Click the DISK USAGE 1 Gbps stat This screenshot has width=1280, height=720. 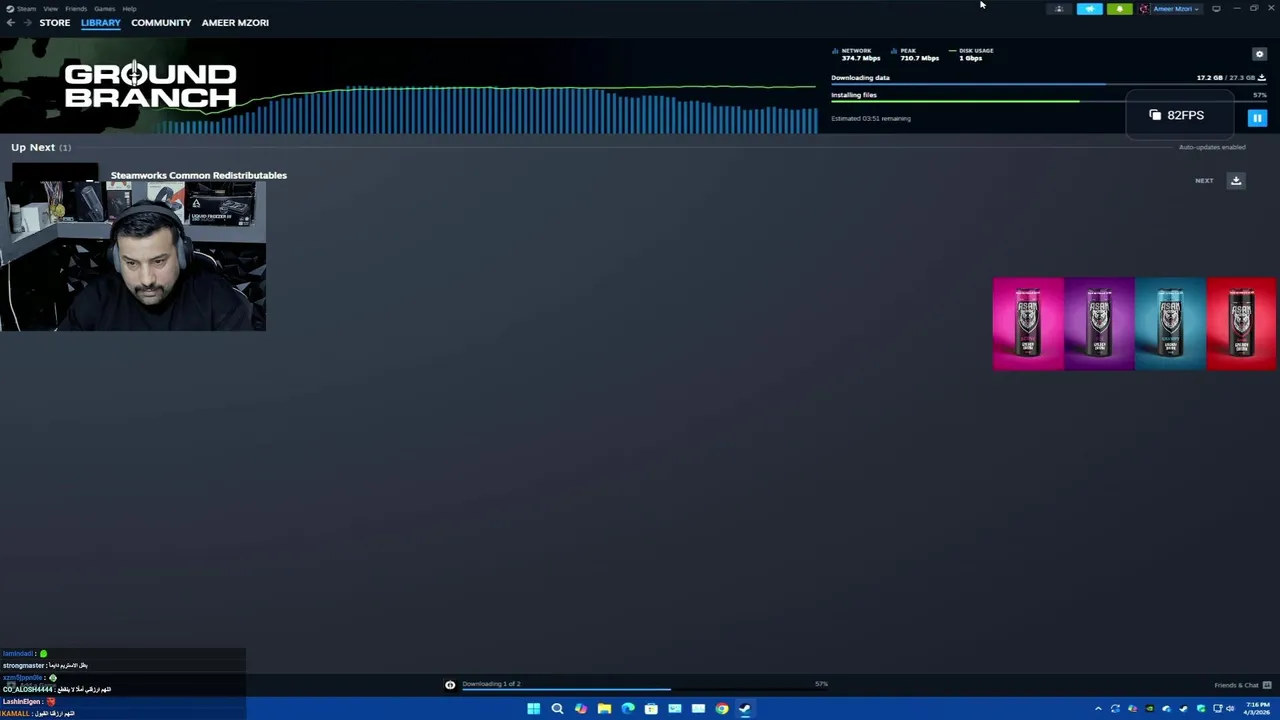click(x=971, y=54)
